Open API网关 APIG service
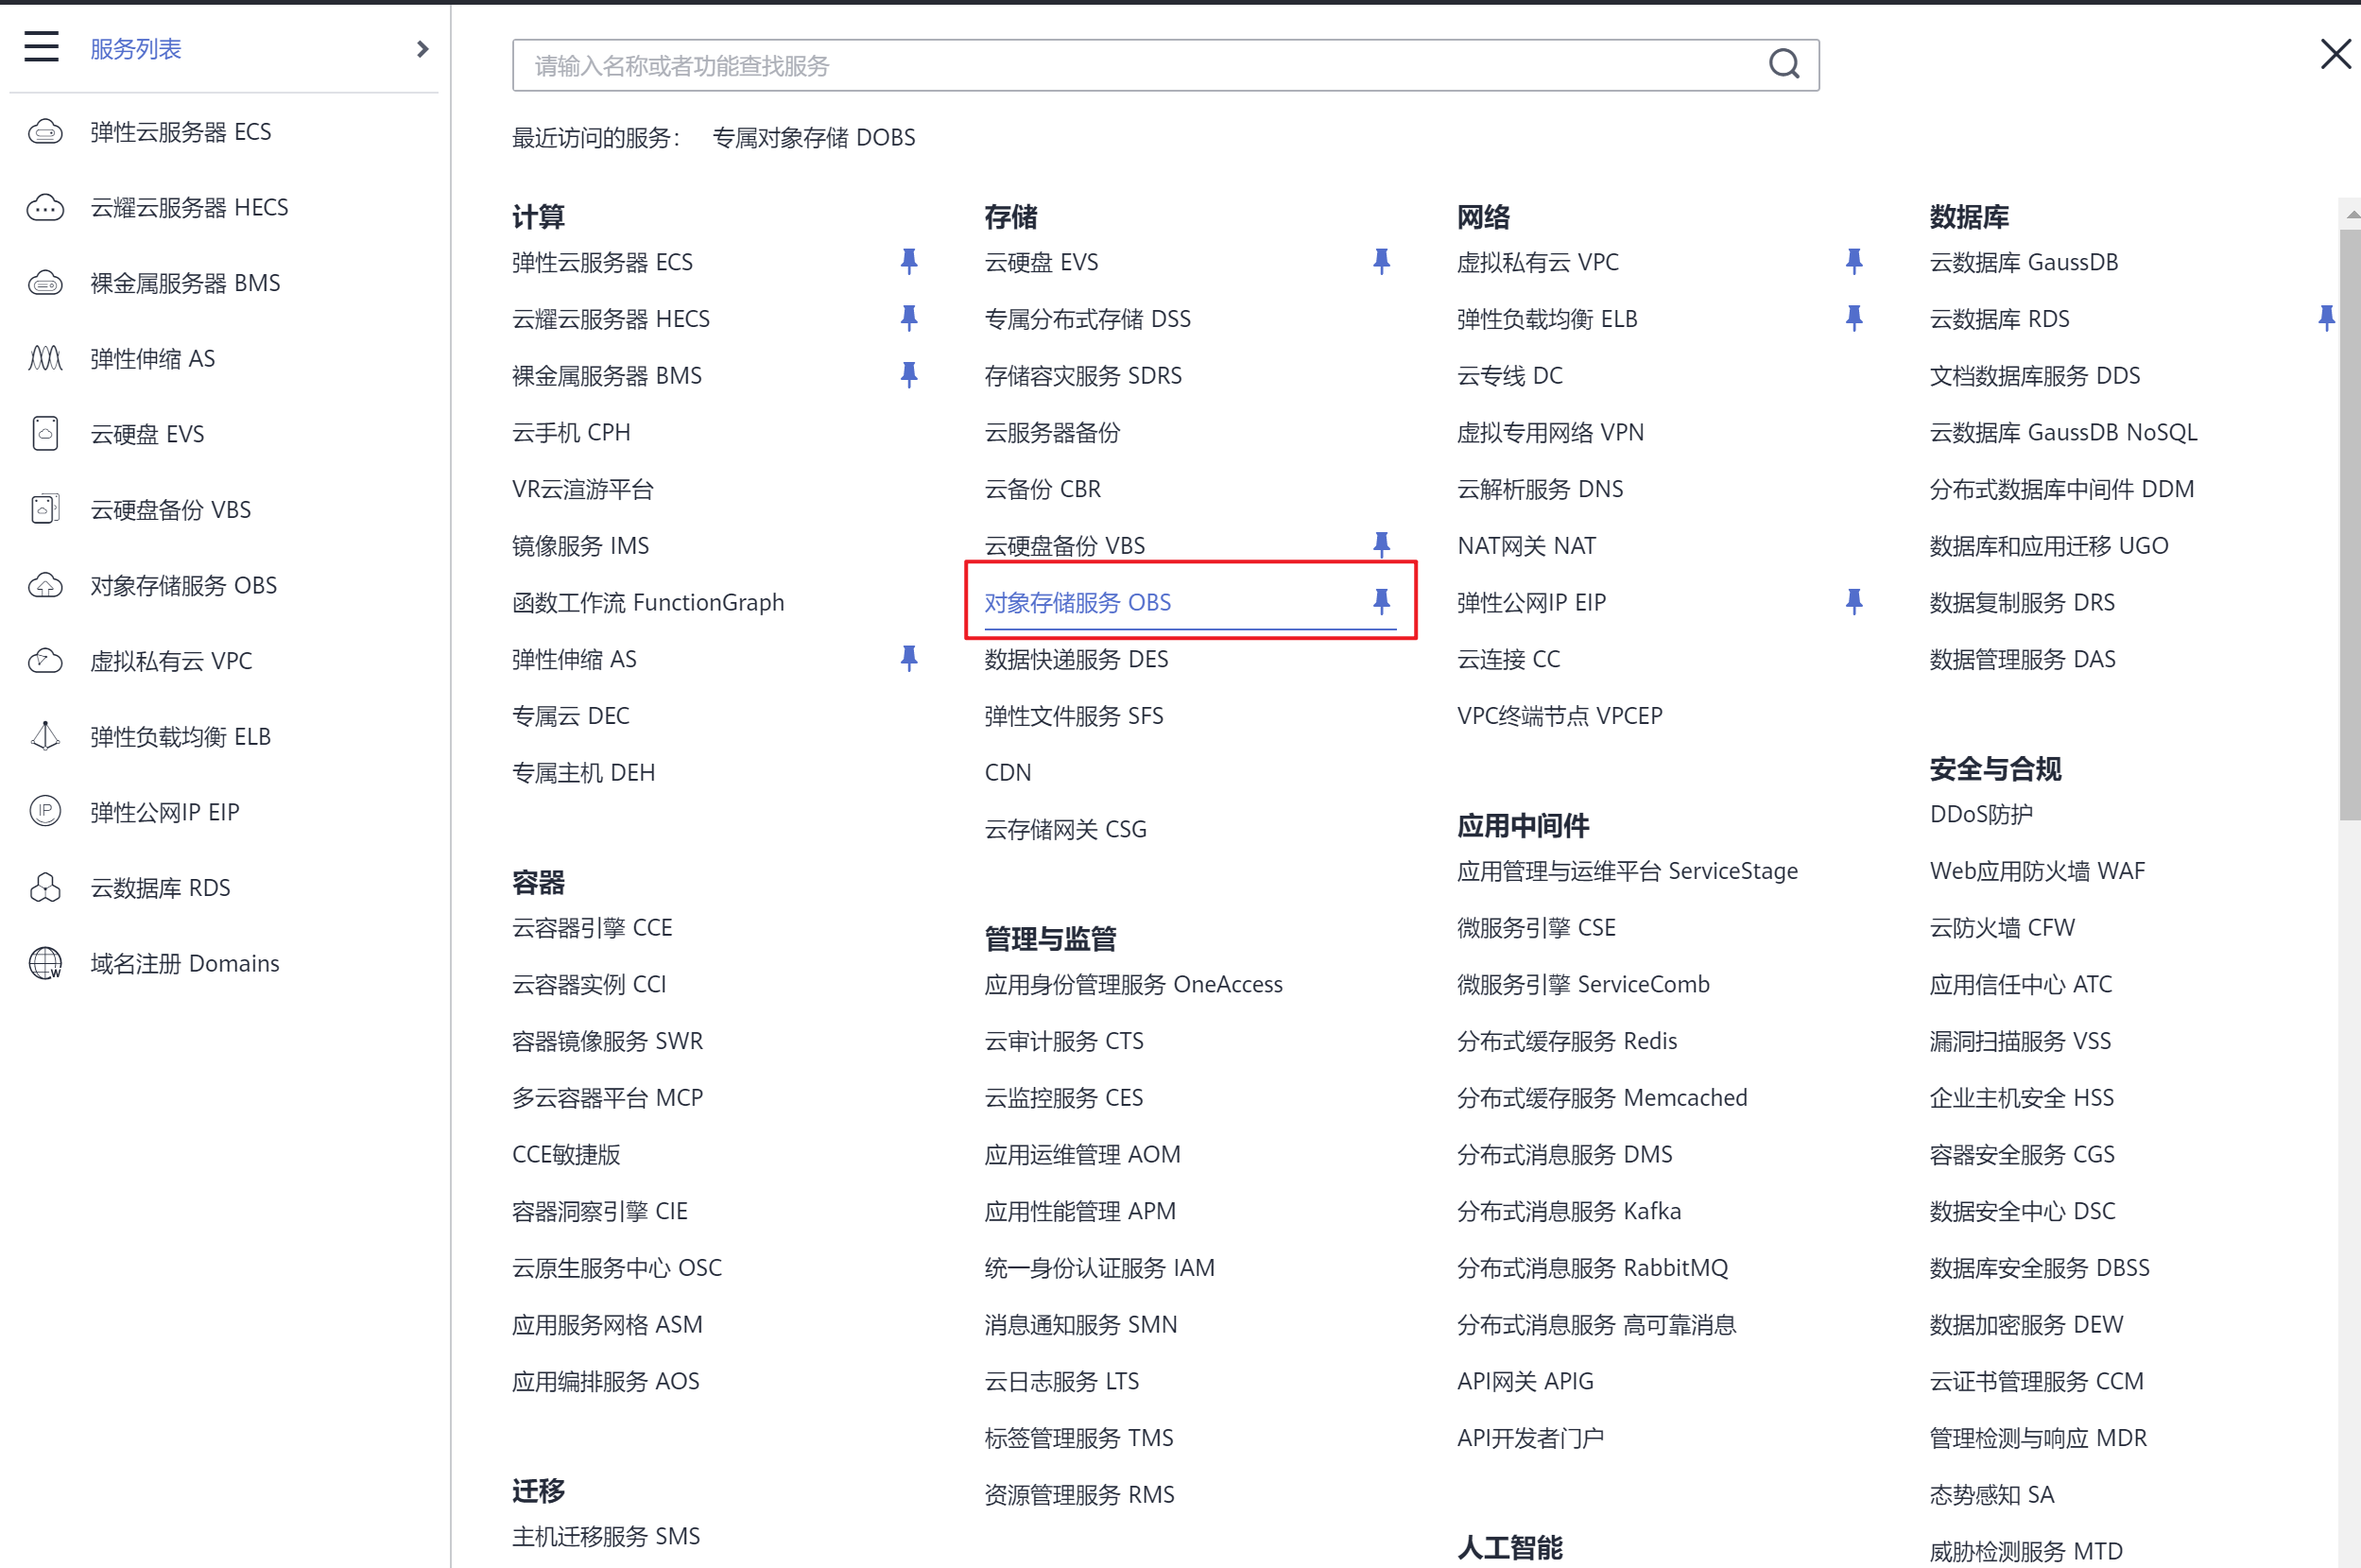Viewport: 2361px width, 1568px height. [1525, 1381]
